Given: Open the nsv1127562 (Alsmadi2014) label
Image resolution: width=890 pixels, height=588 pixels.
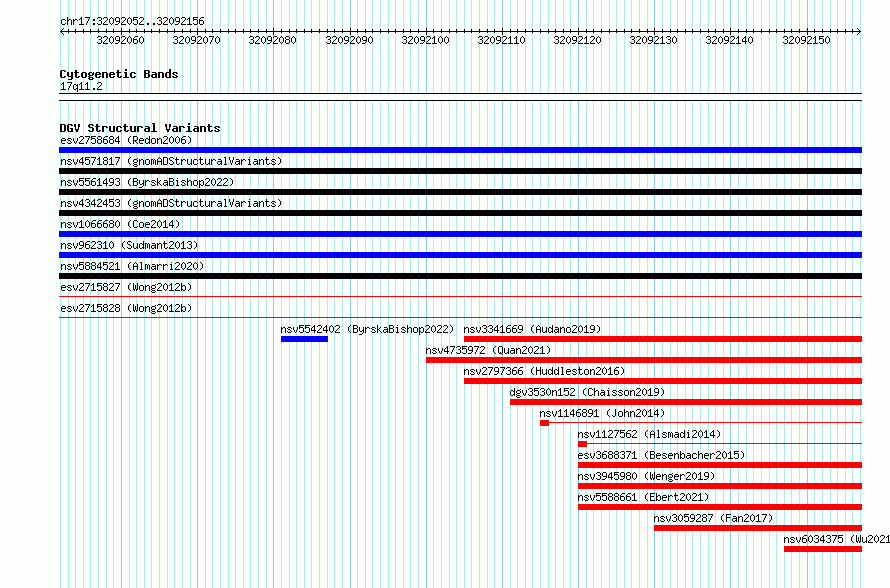Looking at the screenshot, I should 649,434.
